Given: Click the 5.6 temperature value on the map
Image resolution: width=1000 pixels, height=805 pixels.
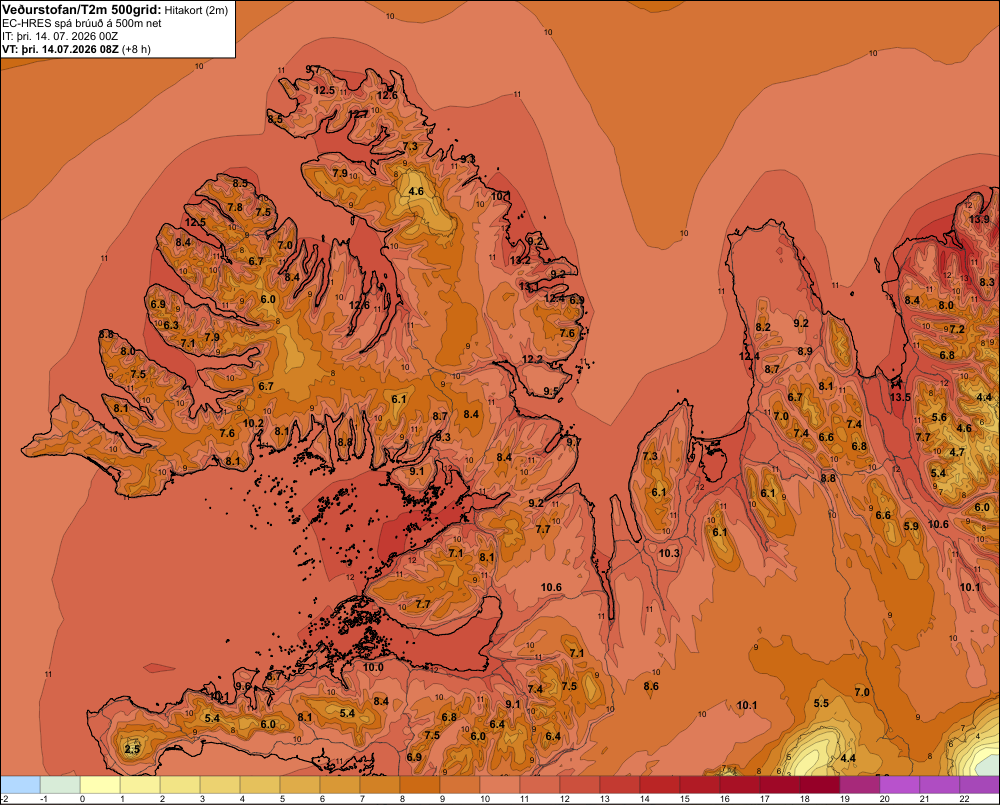Looking at the screenshot, I should pos(939,417).
